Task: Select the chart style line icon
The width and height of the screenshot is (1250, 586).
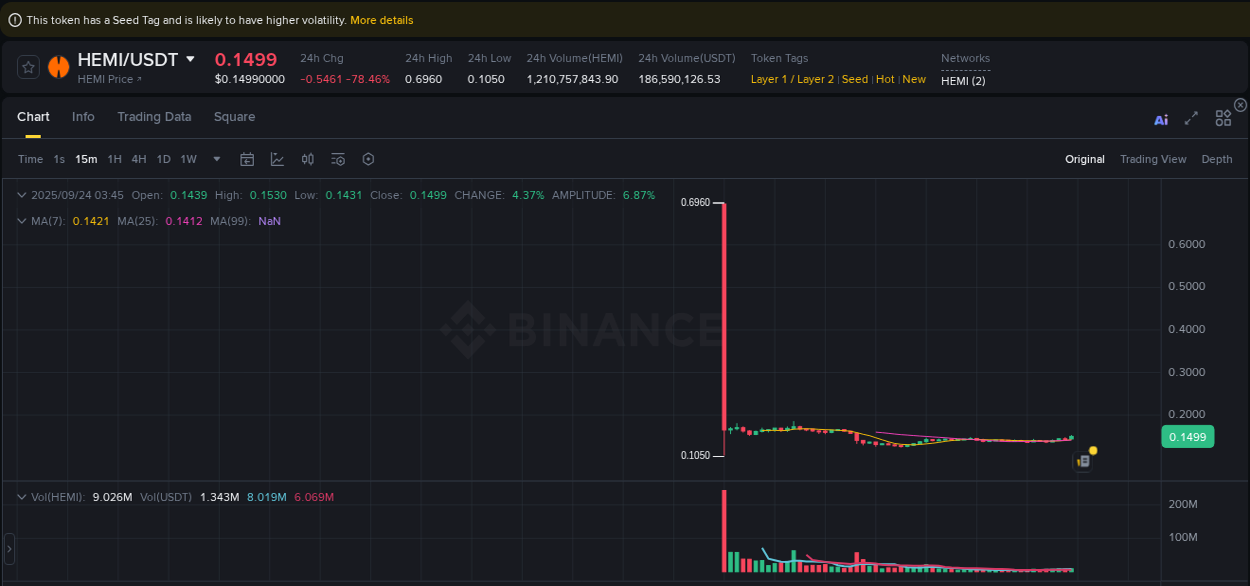Action: [277, 159]
